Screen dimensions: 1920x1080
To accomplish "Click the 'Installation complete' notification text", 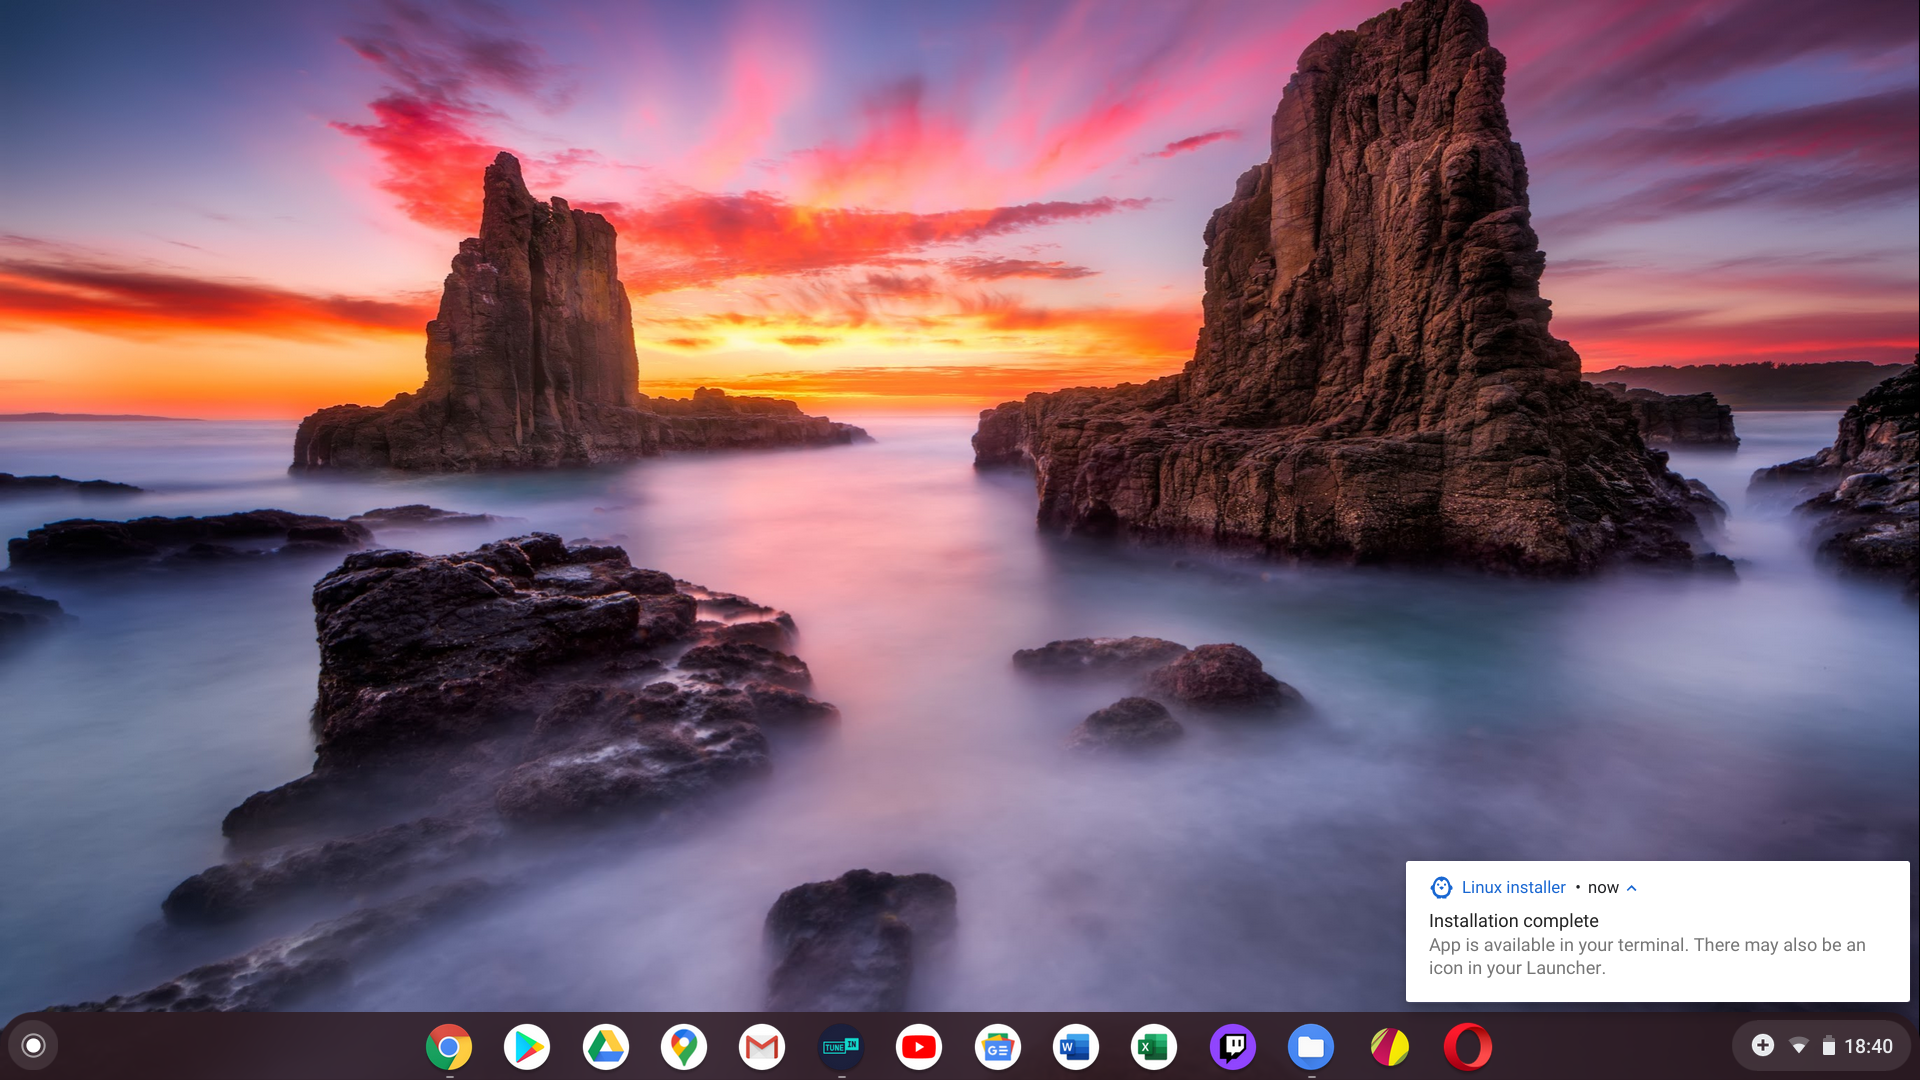I will pyautogui.click(x=1514, y=921).
